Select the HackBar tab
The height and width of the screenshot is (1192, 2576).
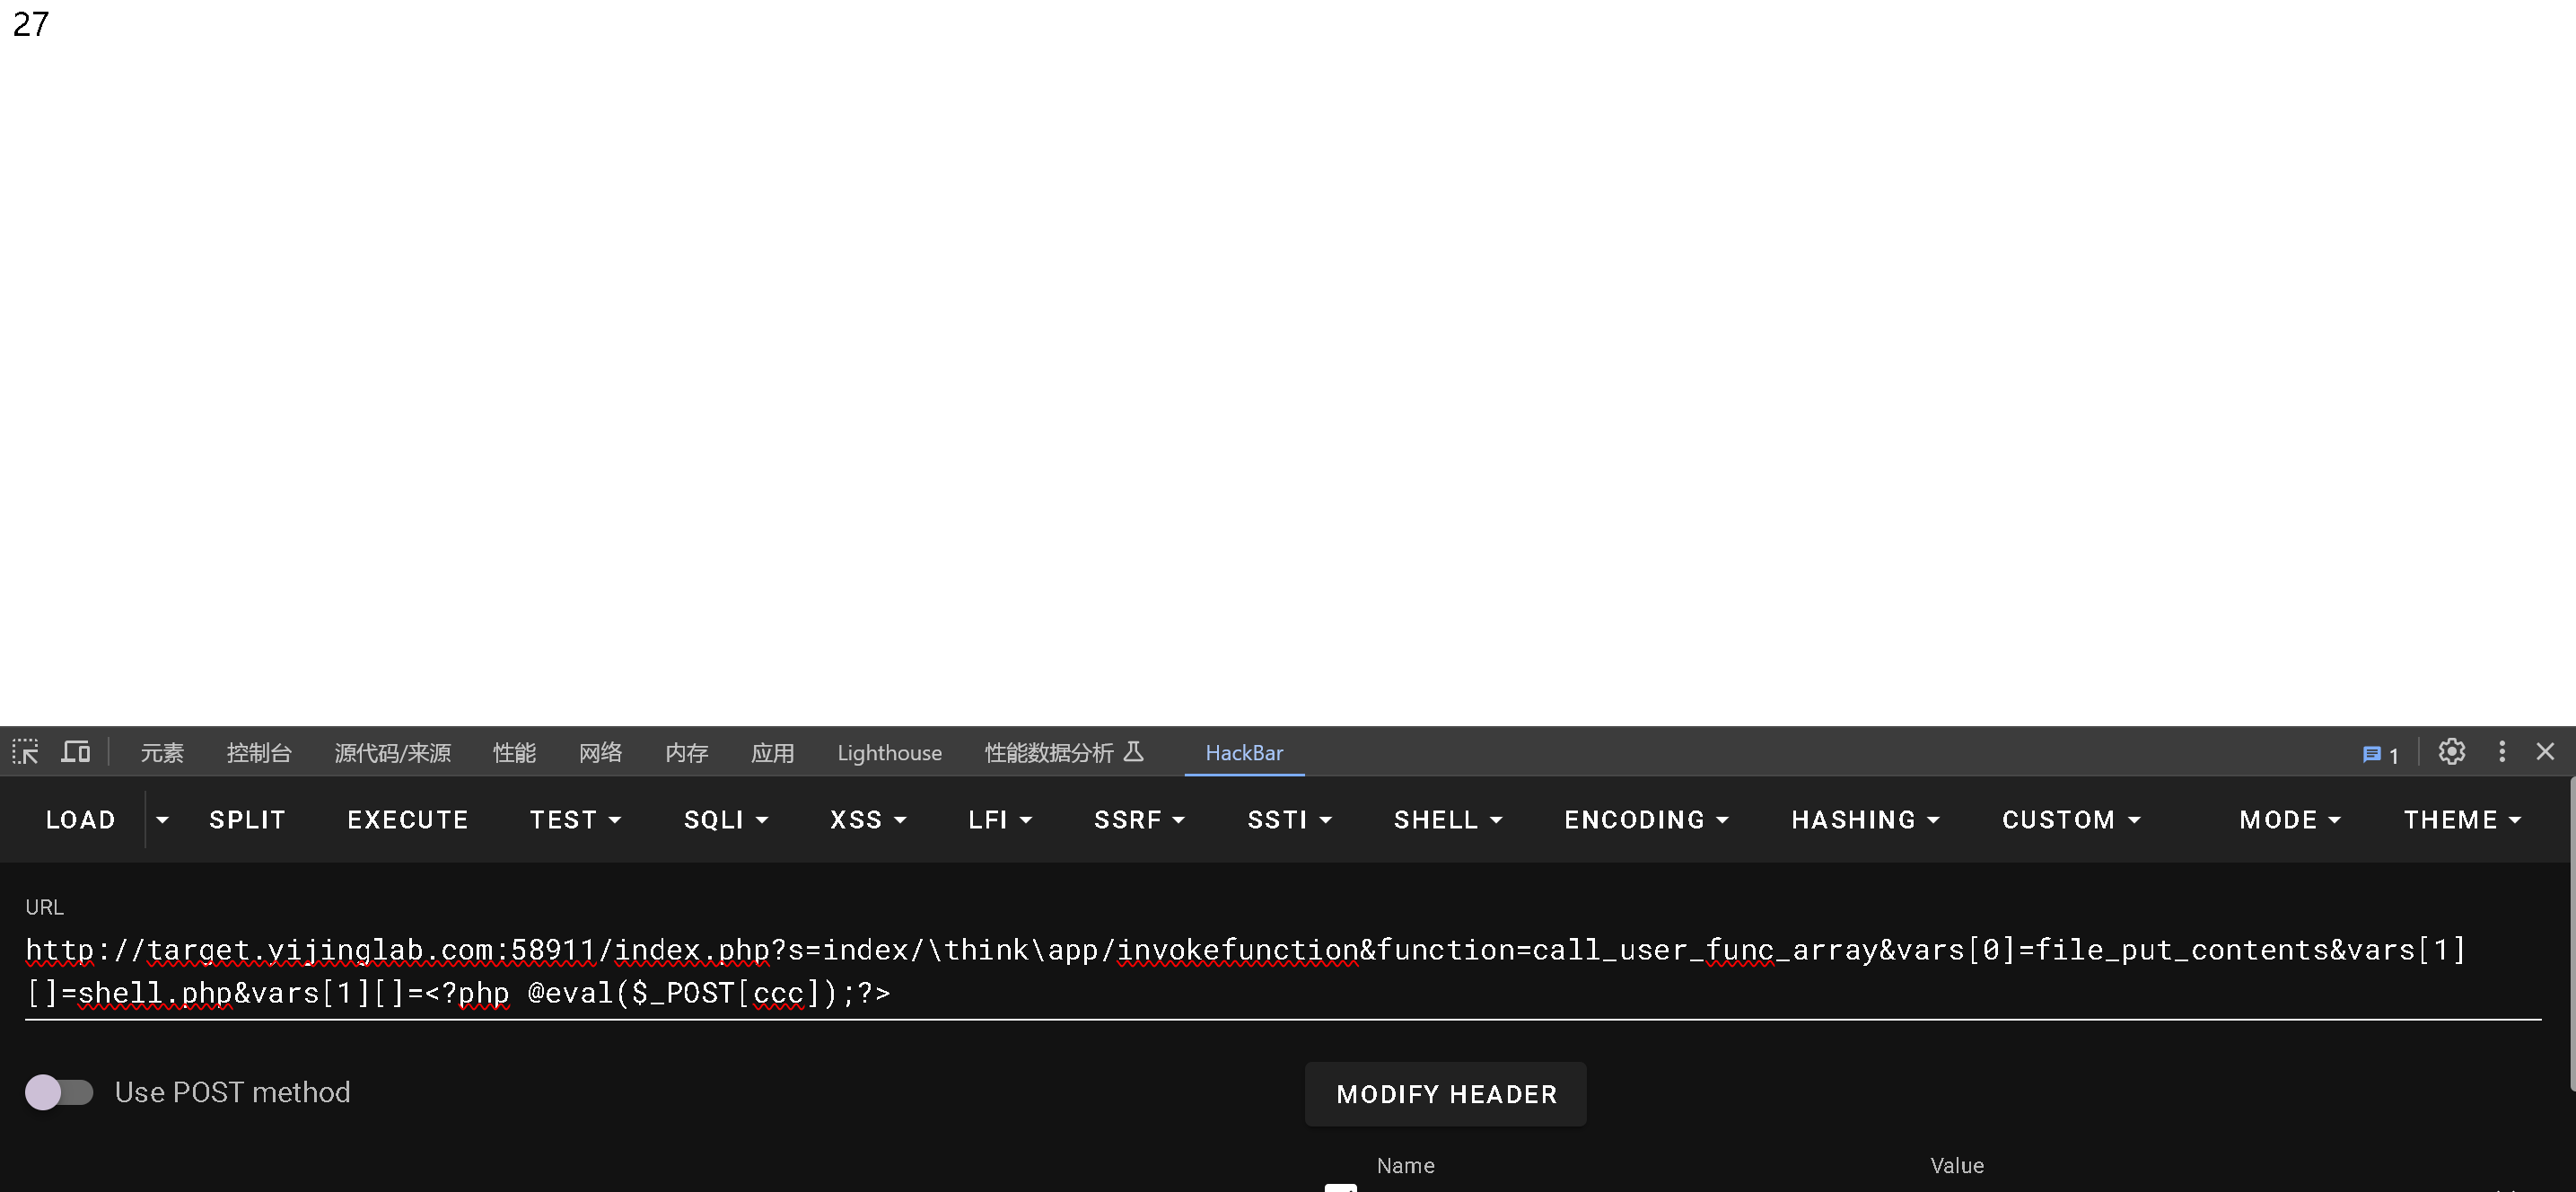[1244, 753]
